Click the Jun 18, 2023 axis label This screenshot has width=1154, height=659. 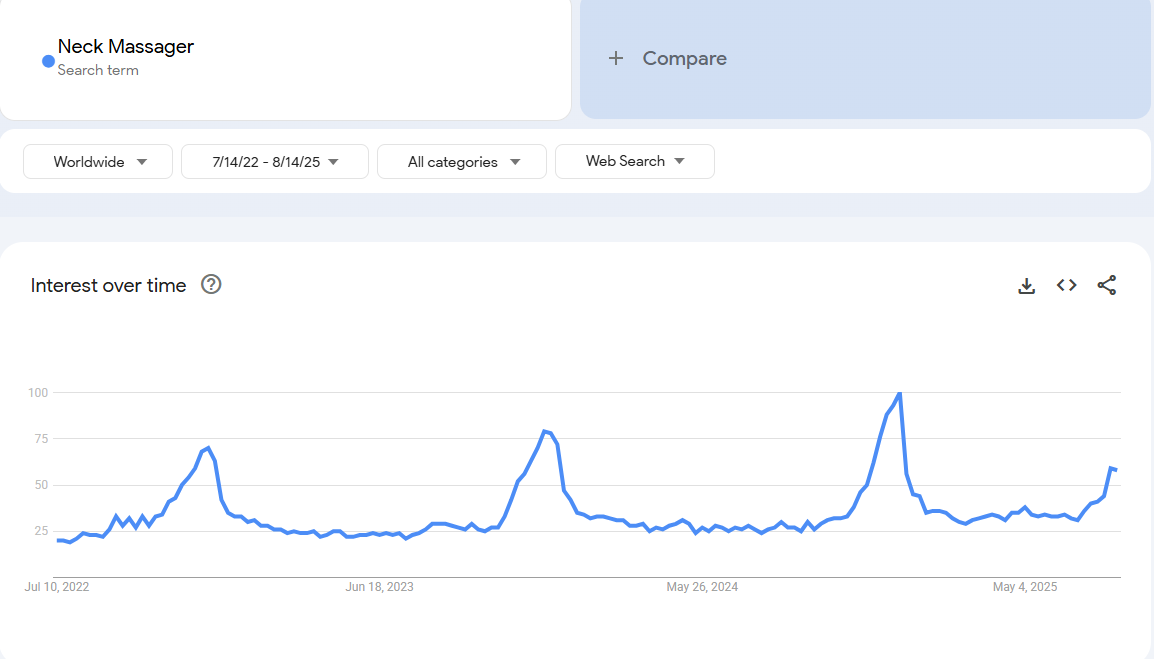pyautogui.click(x=379, y=587)
